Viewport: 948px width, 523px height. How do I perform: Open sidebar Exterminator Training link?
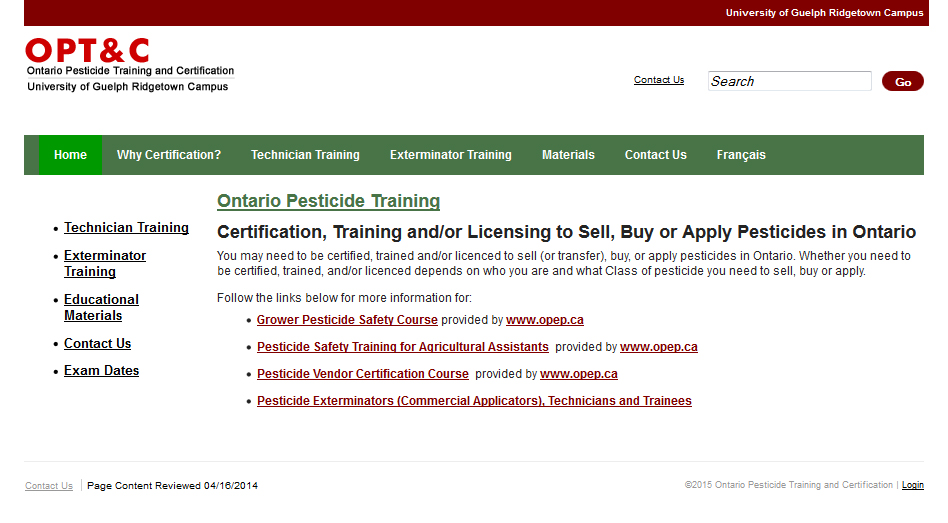[105, 264]
